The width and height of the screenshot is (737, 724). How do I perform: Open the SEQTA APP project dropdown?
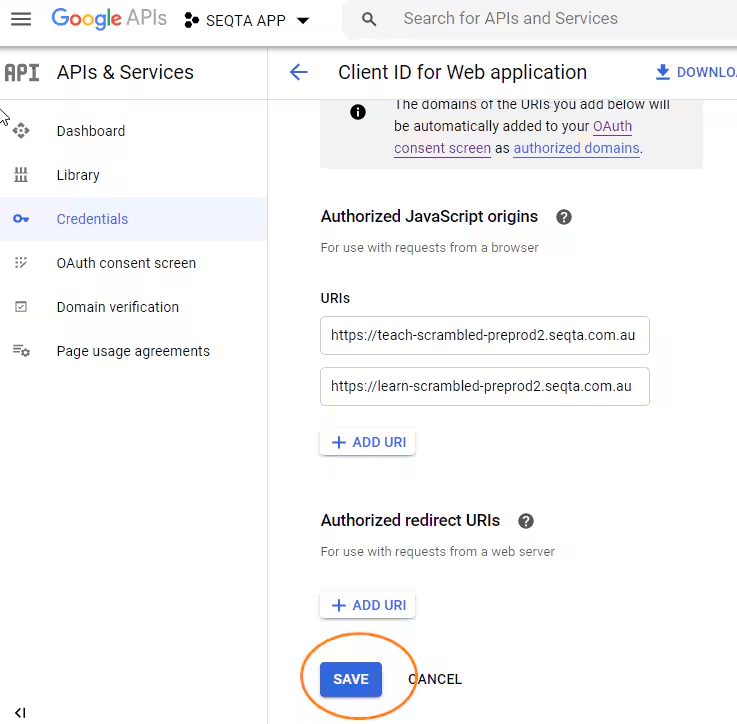pos(247,20)
